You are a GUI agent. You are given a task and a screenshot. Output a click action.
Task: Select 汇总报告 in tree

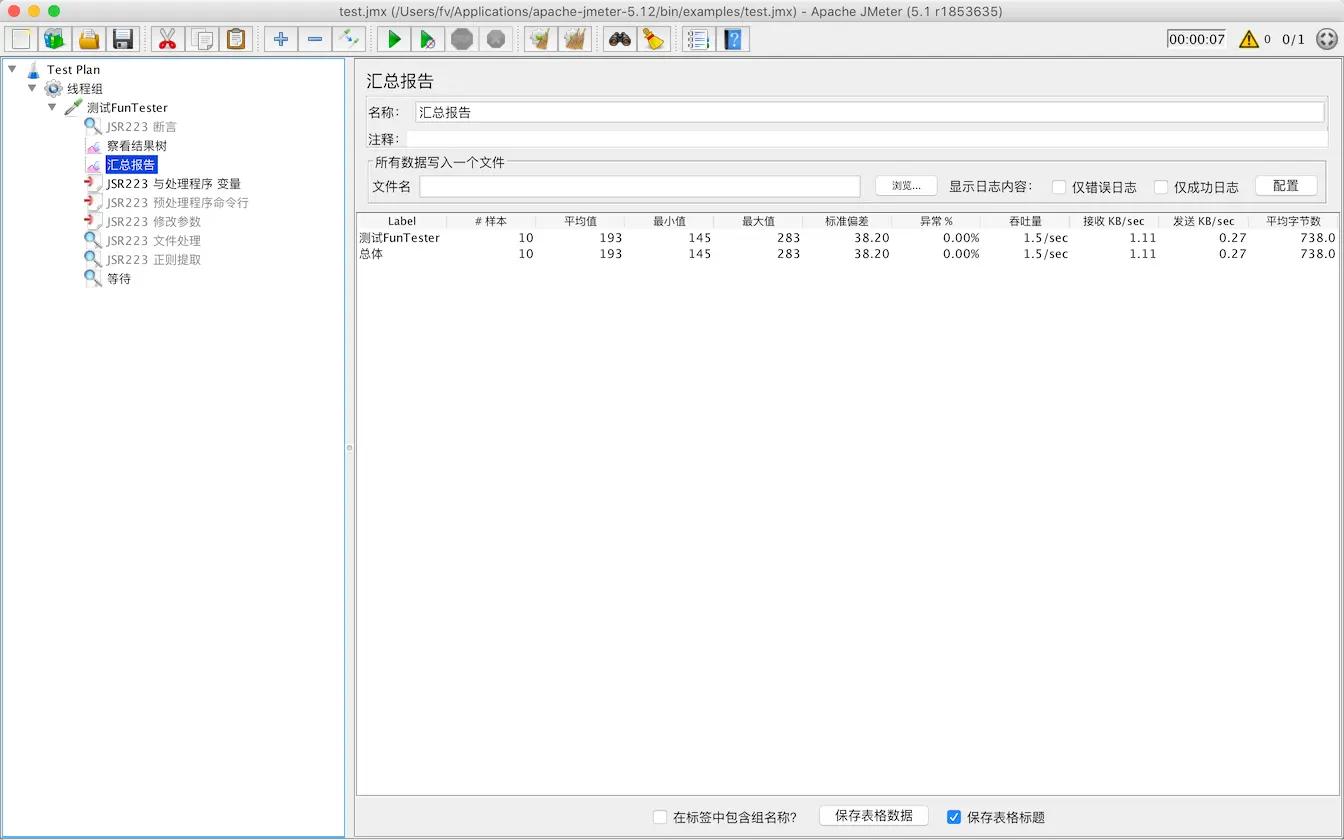click(131, 165)
